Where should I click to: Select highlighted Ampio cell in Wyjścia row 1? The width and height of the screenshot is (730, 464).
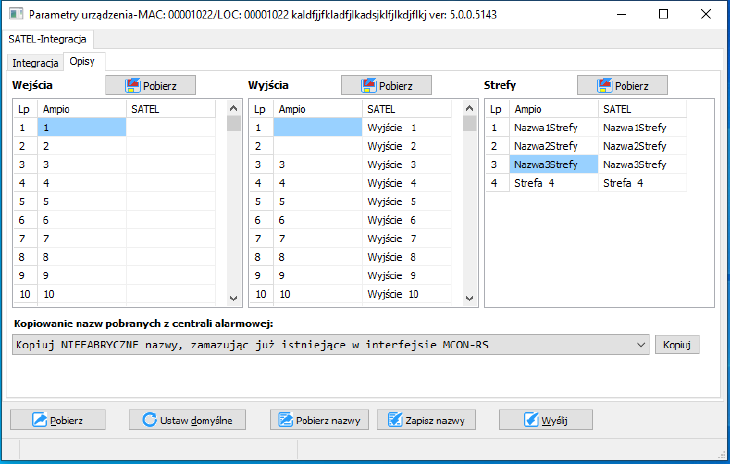tap(318, 127)
